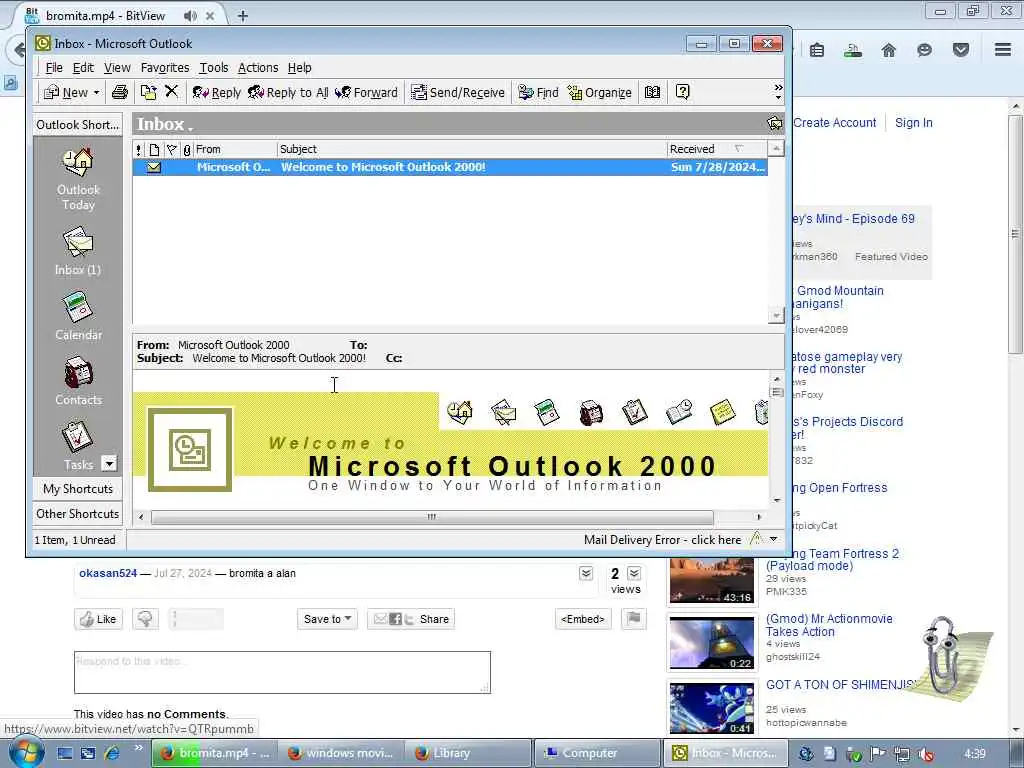Expand New button dropdown arrow

point(97,93)
